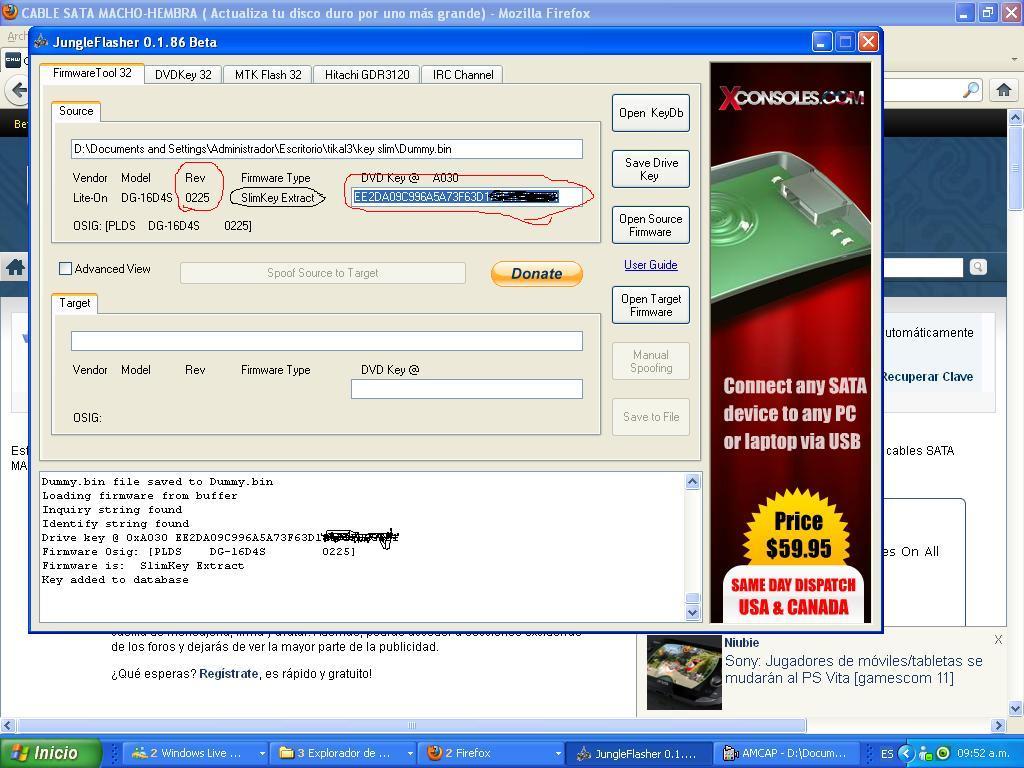Viewport: 1024px width, 768px height.
Task: Click the SlimKey Extract firmware type value
Action: point(278,197)
